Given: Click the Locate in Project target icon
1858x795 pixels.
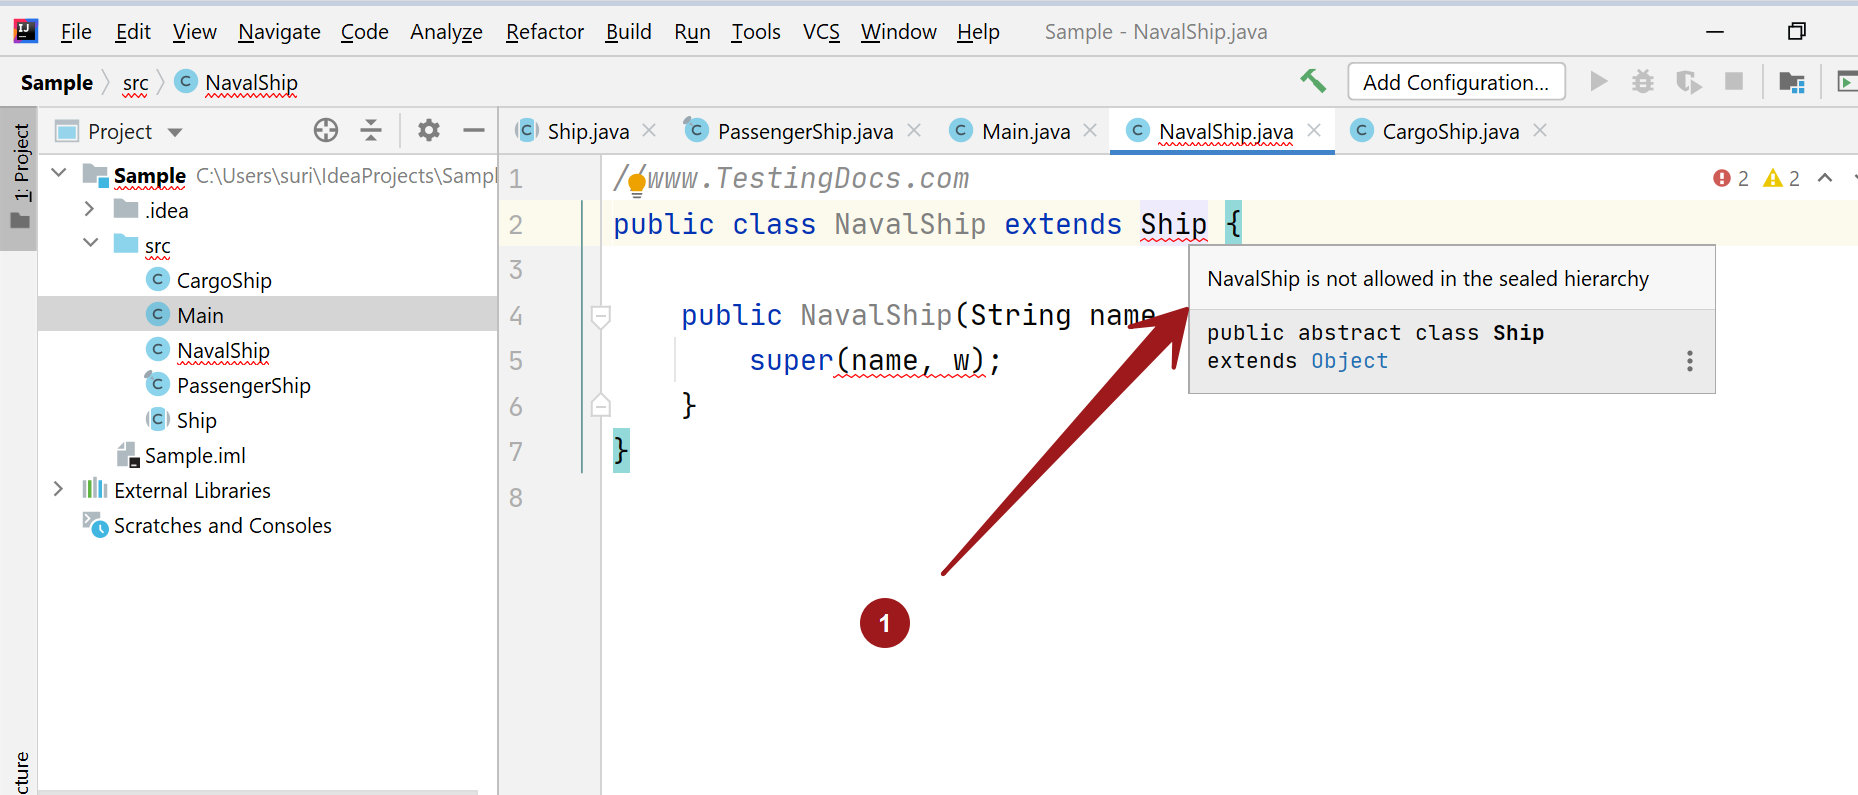Looking at the screenshot, I should tap(326, 130).
